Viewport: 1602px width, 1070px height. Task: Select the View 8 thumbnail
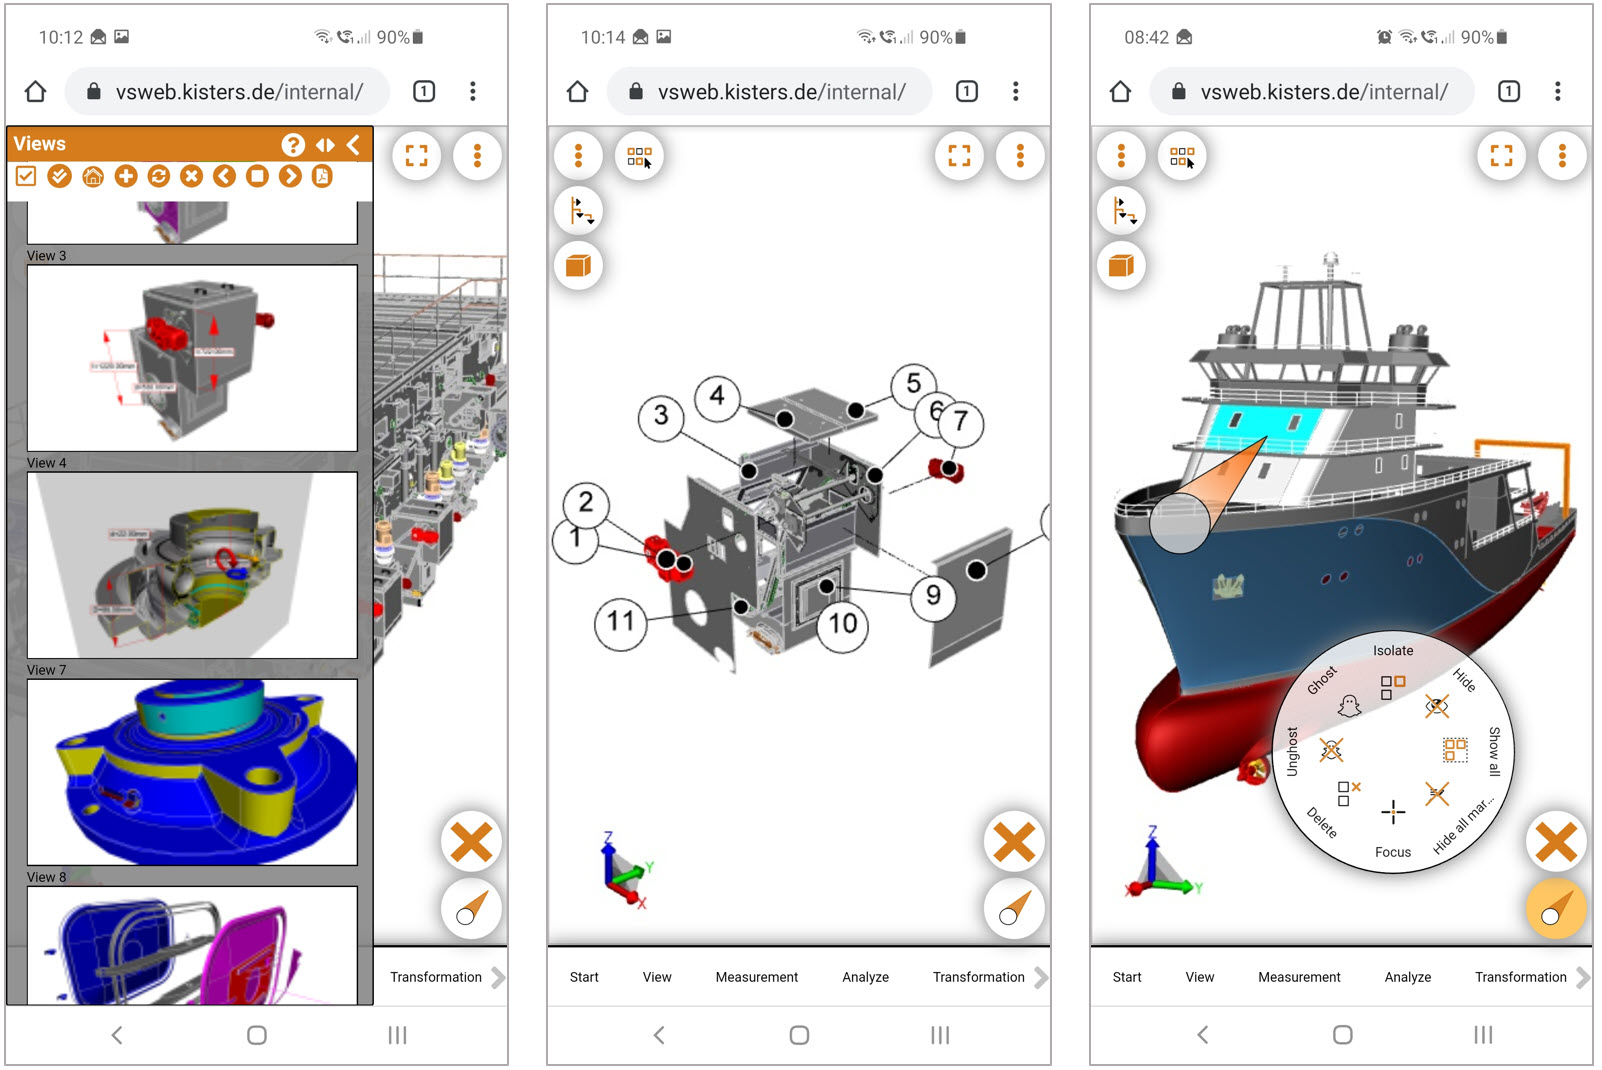[x=192, y=945]
